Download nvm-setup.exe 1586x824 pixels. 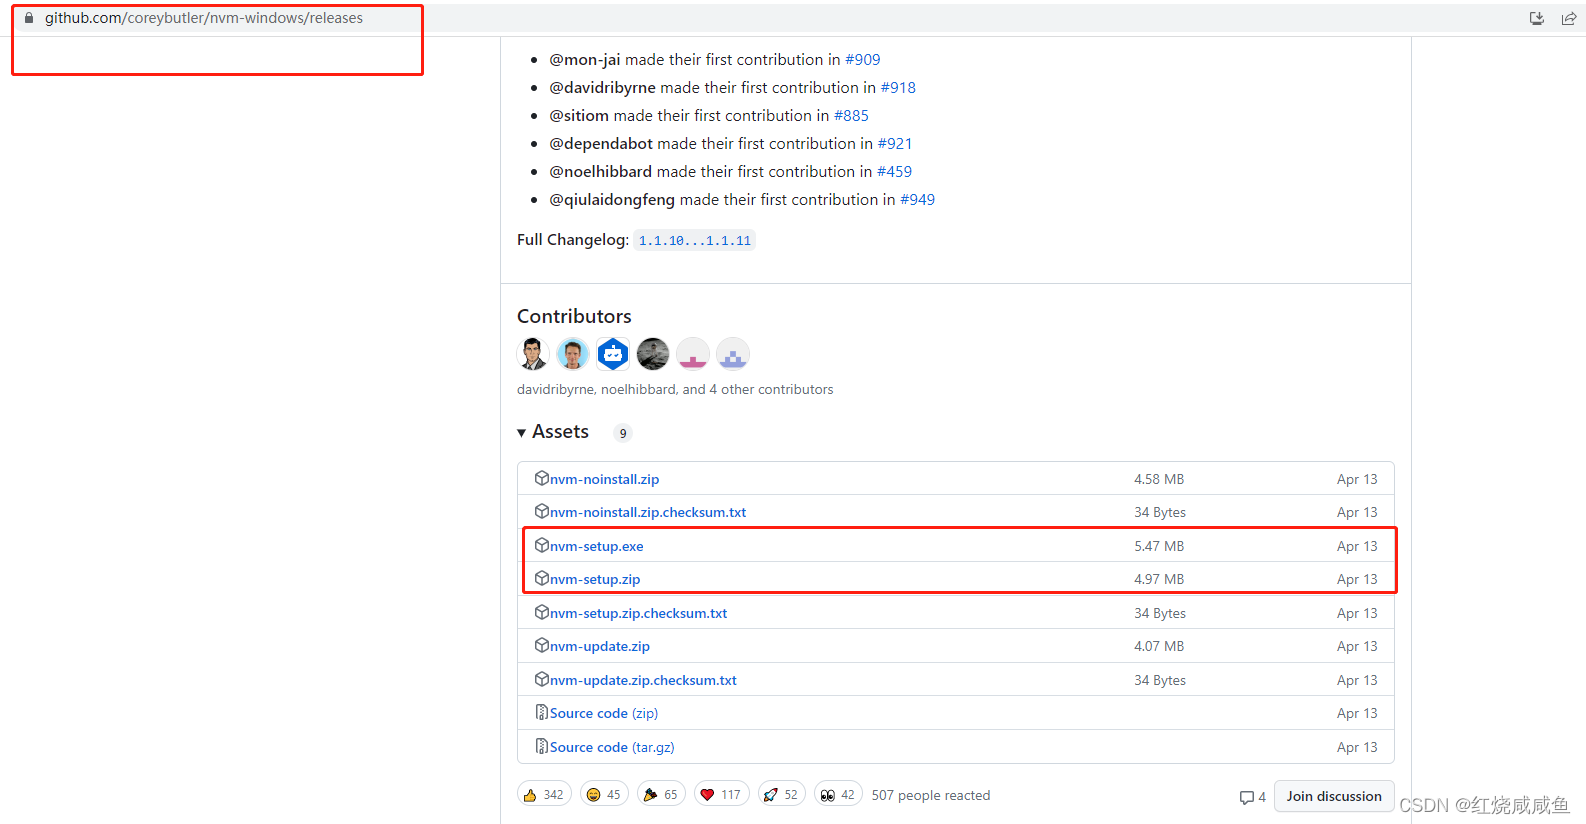click(597, 546)
